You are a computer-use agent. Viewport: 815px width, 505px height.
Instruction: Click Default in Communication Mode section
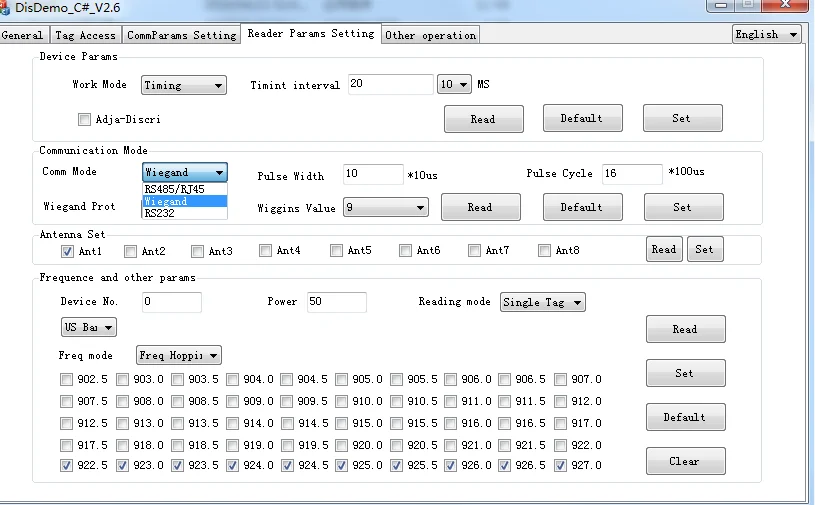tap(582, 207)
